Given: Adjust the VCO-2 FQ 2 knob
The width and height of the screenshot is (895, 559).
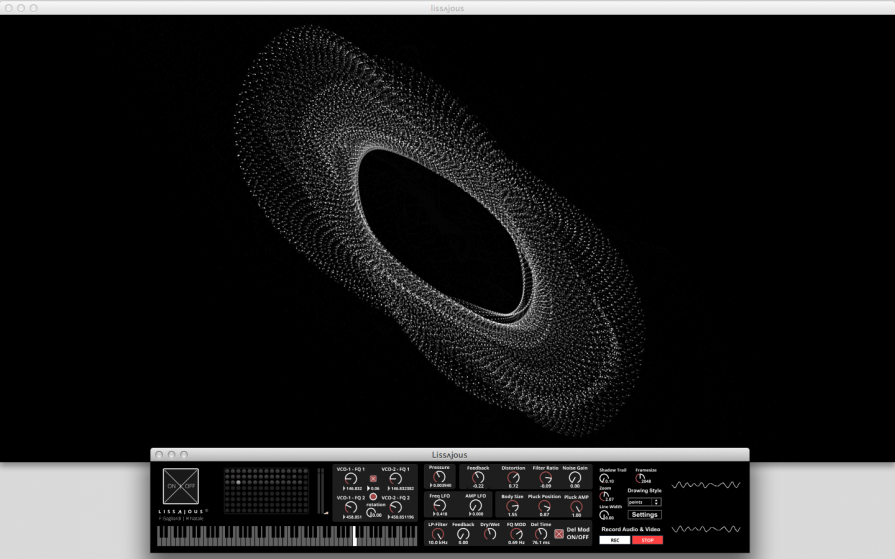Looking at the screenshot, I should 395,507.
